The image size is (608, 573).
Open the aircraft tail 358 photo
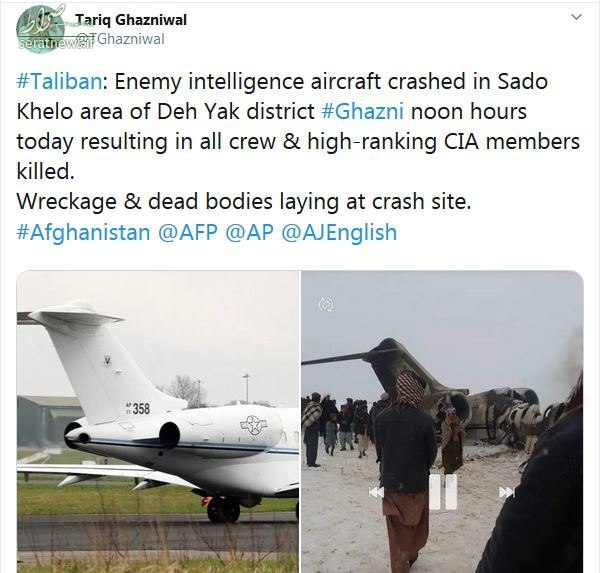[158, 421]
